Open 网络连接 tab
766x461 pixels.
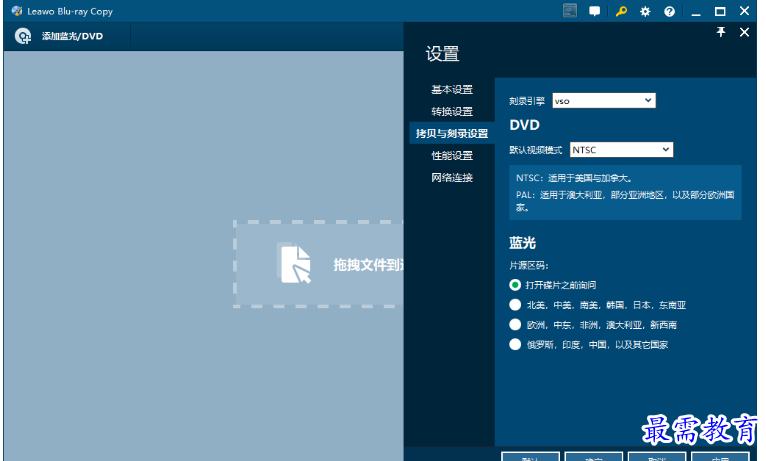[452, 177]
